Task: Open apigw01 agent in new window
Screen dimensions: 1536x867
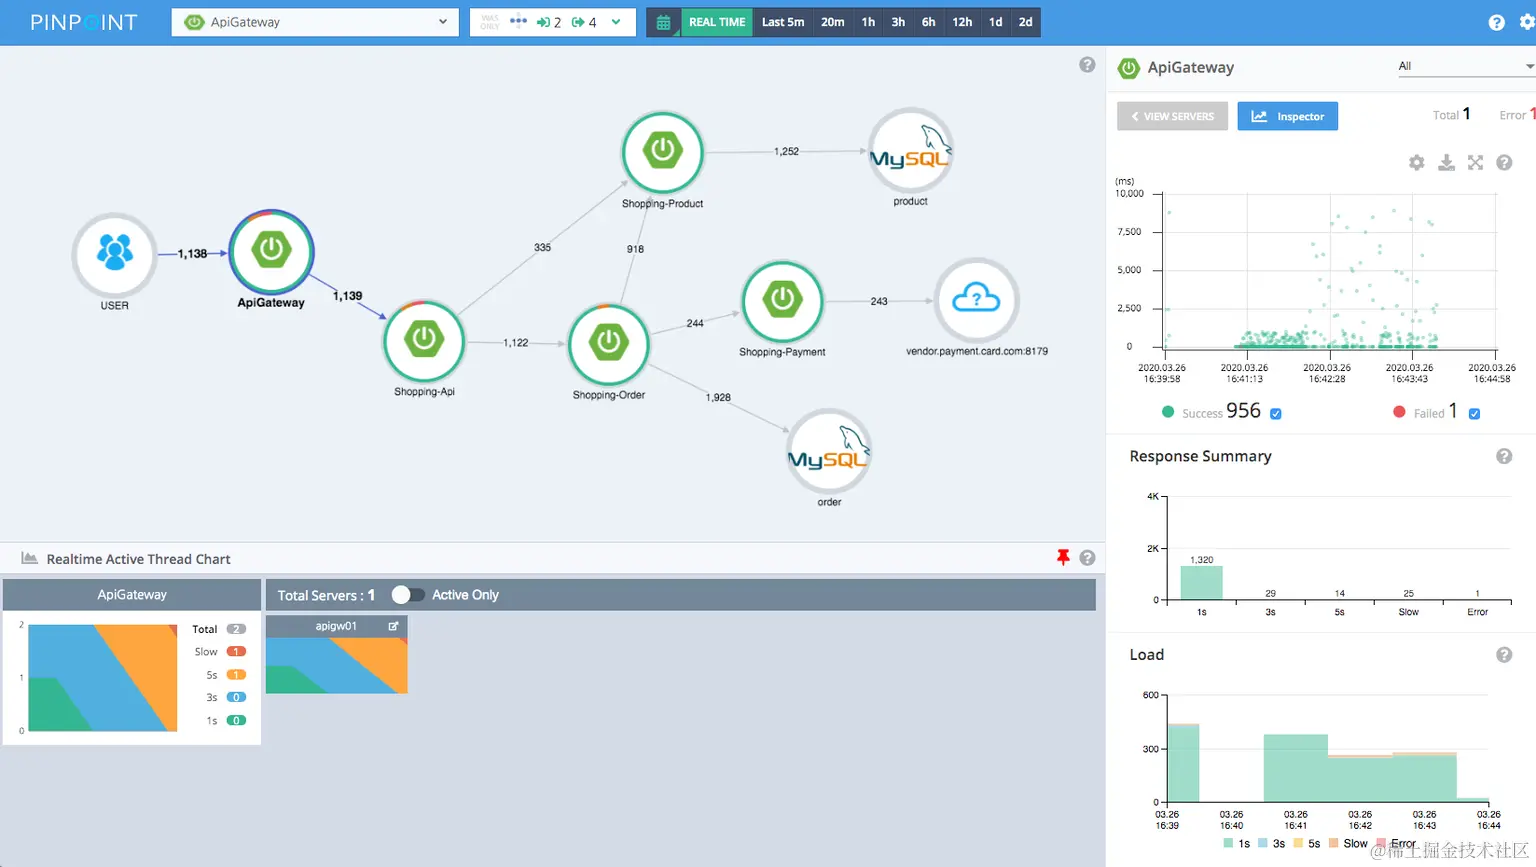Action: point(393,626)
